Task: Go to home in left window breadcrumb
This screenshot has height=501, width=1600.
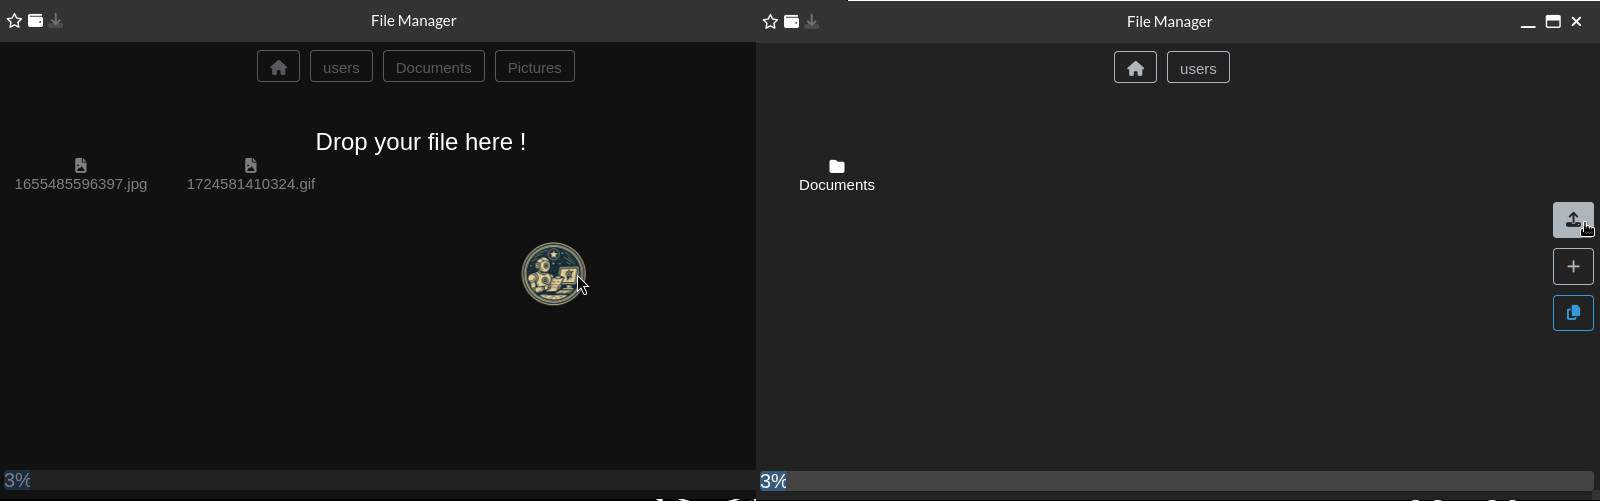Action: 278,67
